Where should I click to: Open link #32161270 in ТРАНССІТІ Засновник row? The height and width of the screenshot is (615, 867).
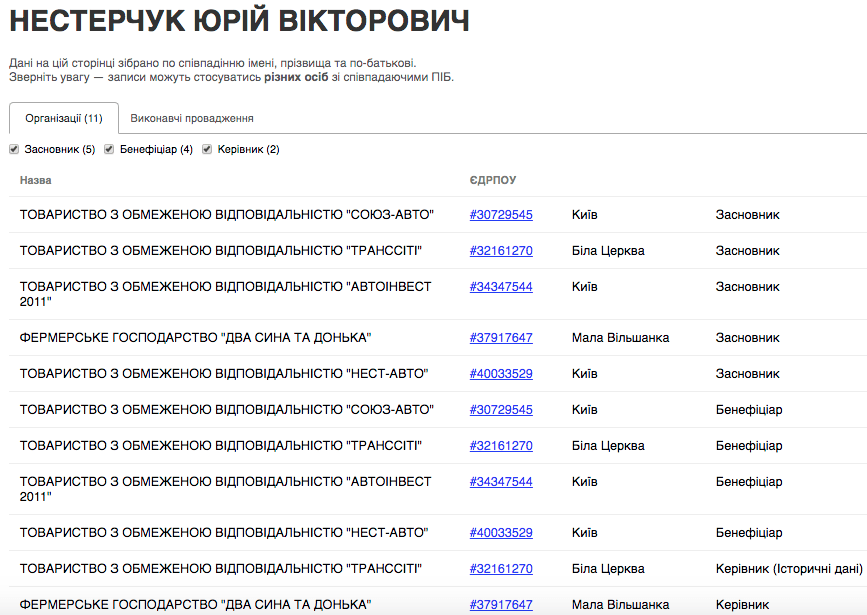click(x=501, y=251)
